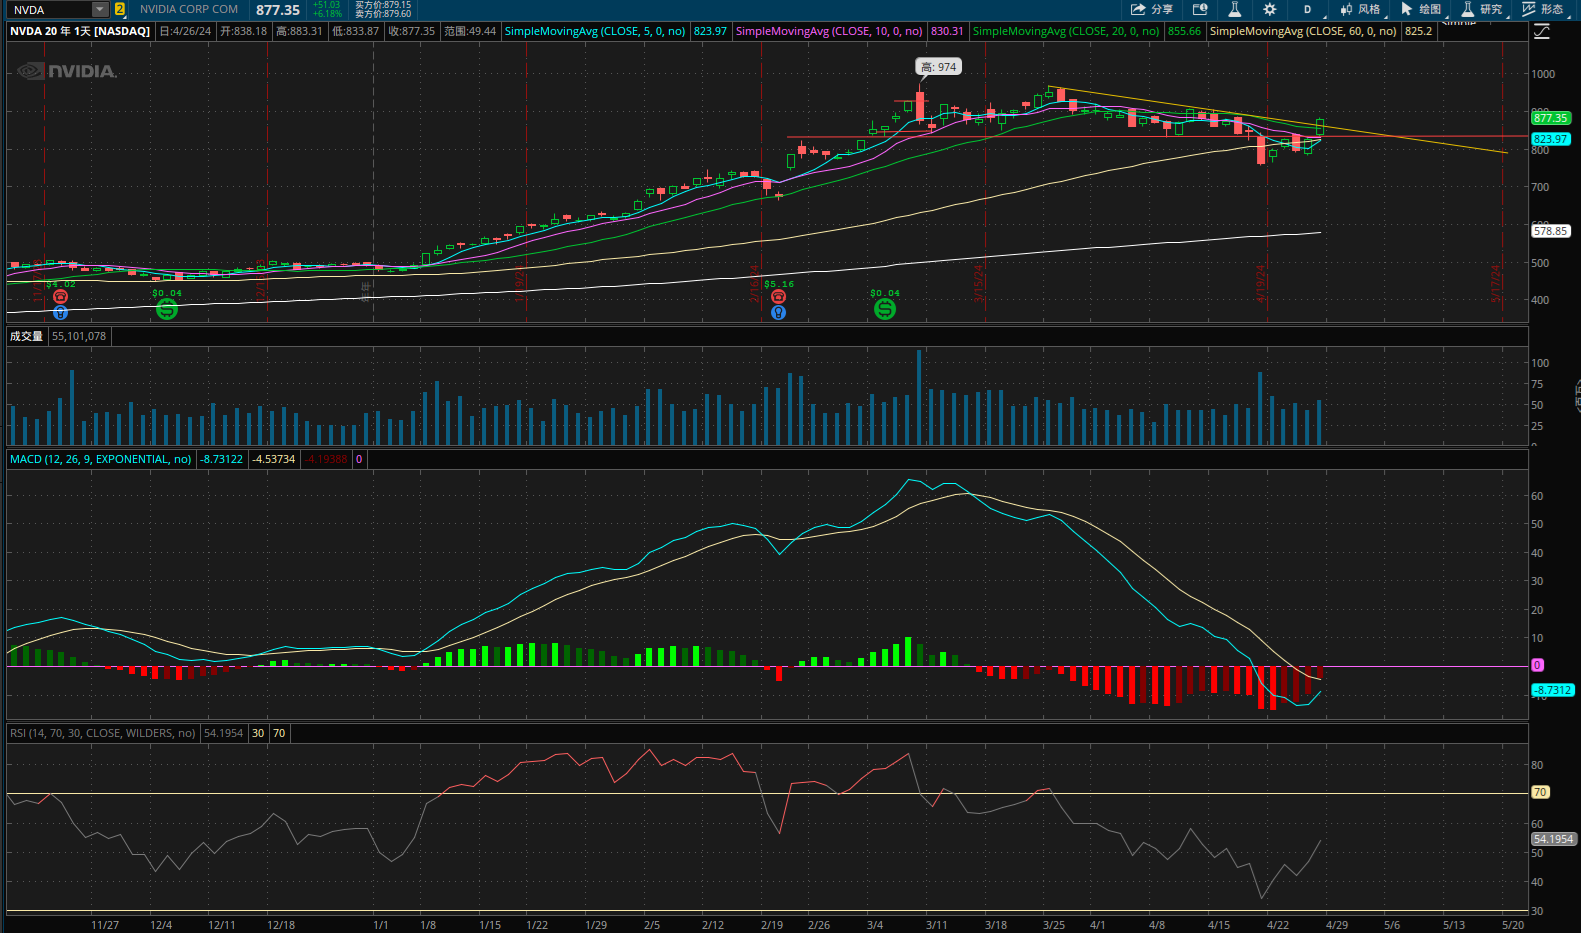Open the quick time frames calendar icon
This screenshot has height=933, width=1581.
click(x=1200, y=9)
